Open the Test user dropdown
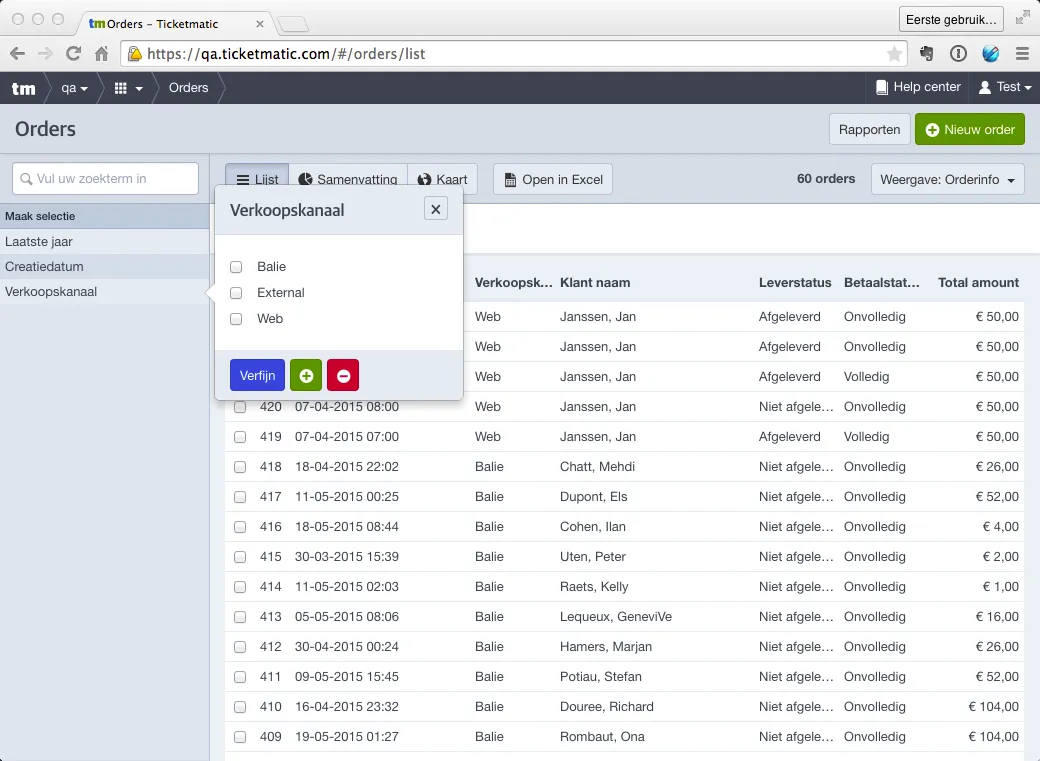This screenshot has width=1040, height=761. (x=1006, y=88)
